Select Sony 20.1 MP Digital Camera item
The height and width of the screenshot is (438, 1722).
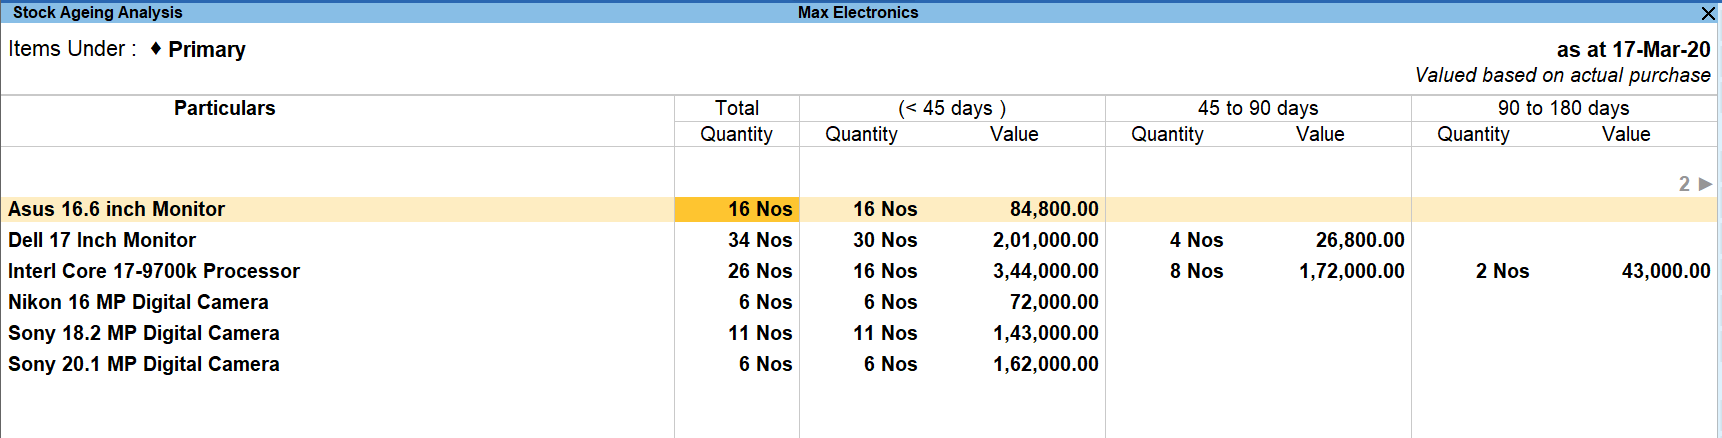coord(144,364)
